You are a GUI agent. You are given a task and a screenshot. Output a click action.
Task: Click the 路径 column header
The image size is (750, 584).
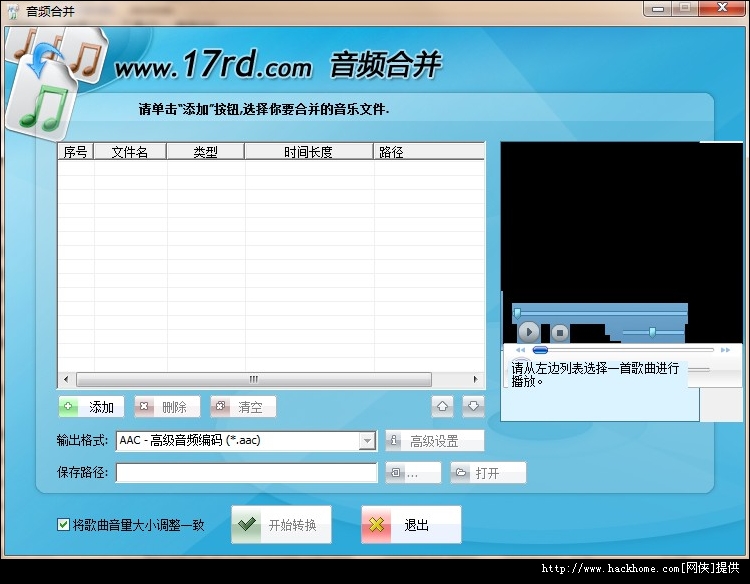[x=429, y=152]
